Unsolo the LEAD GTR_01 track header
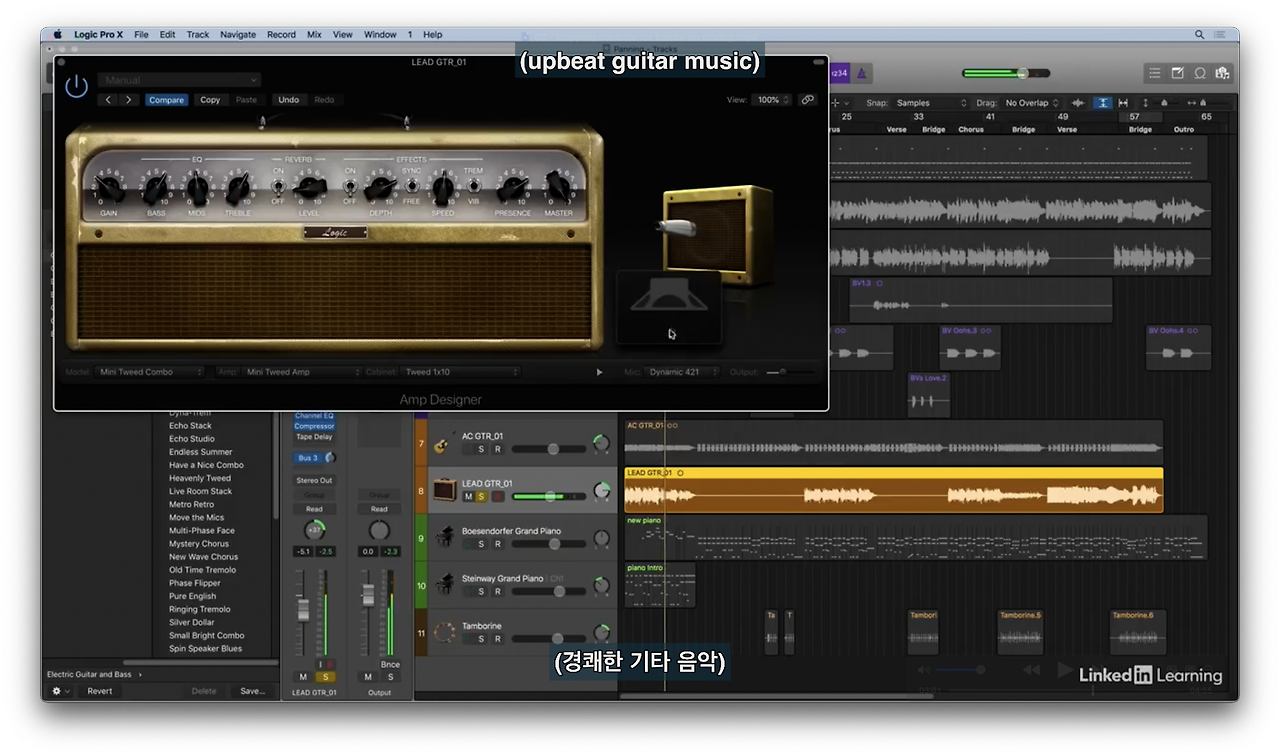Image resolution: width=1280 pixels, height=756 pixels. pyautogui.click(x=481, y=496)
